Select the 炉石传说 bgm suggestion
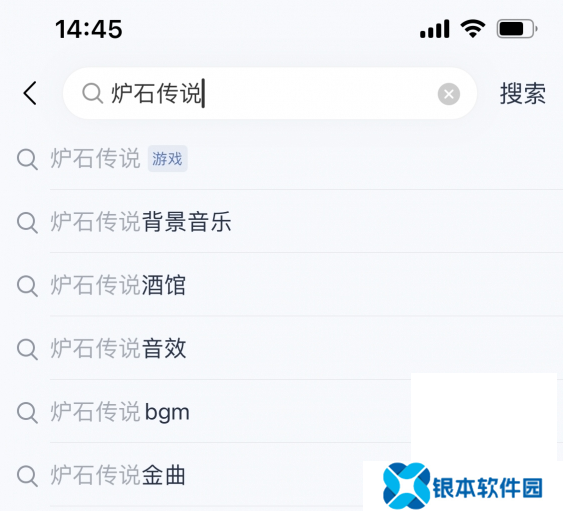This screenshot has height=511, width=563. (282, 412)
